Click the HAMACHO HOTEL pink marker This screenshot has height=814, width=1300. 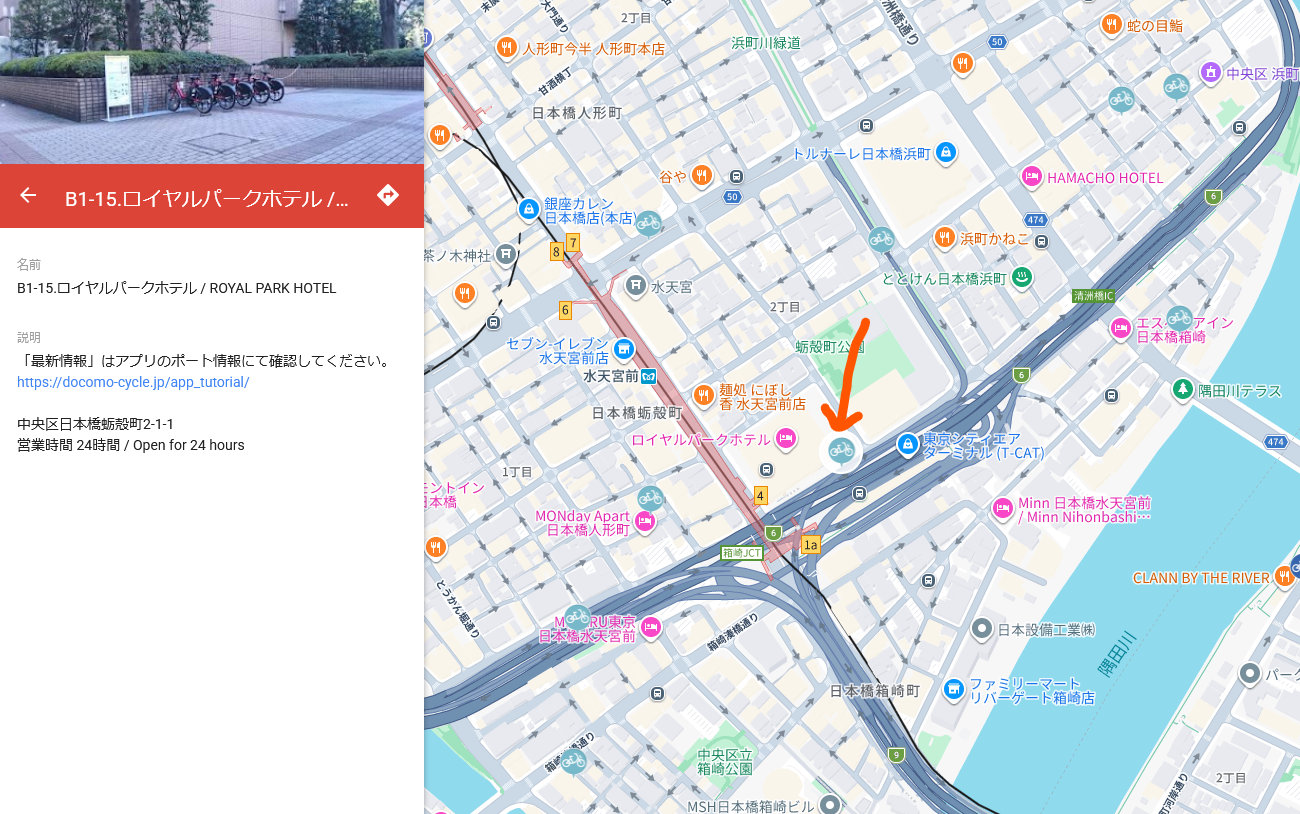[x=1031, y=177]
